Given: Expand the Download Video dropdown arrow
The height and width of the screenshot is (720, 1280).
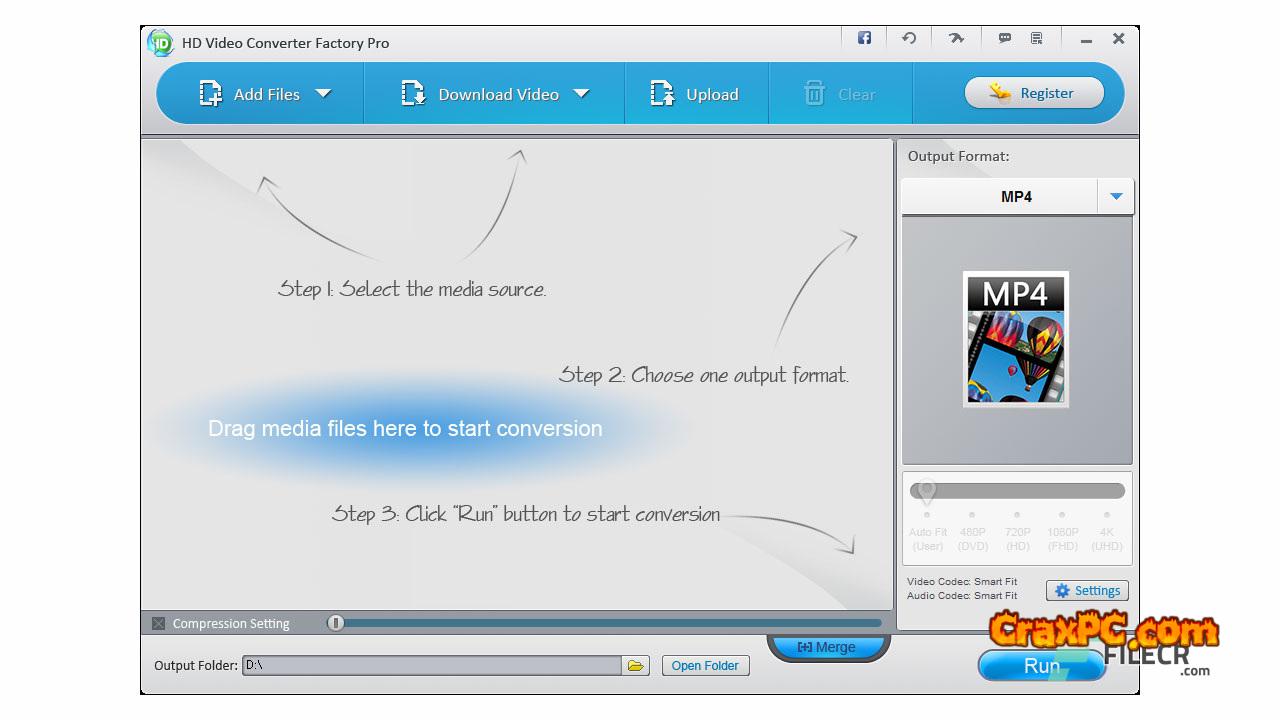Looking at the screenshot, I should tap(581, 94).
